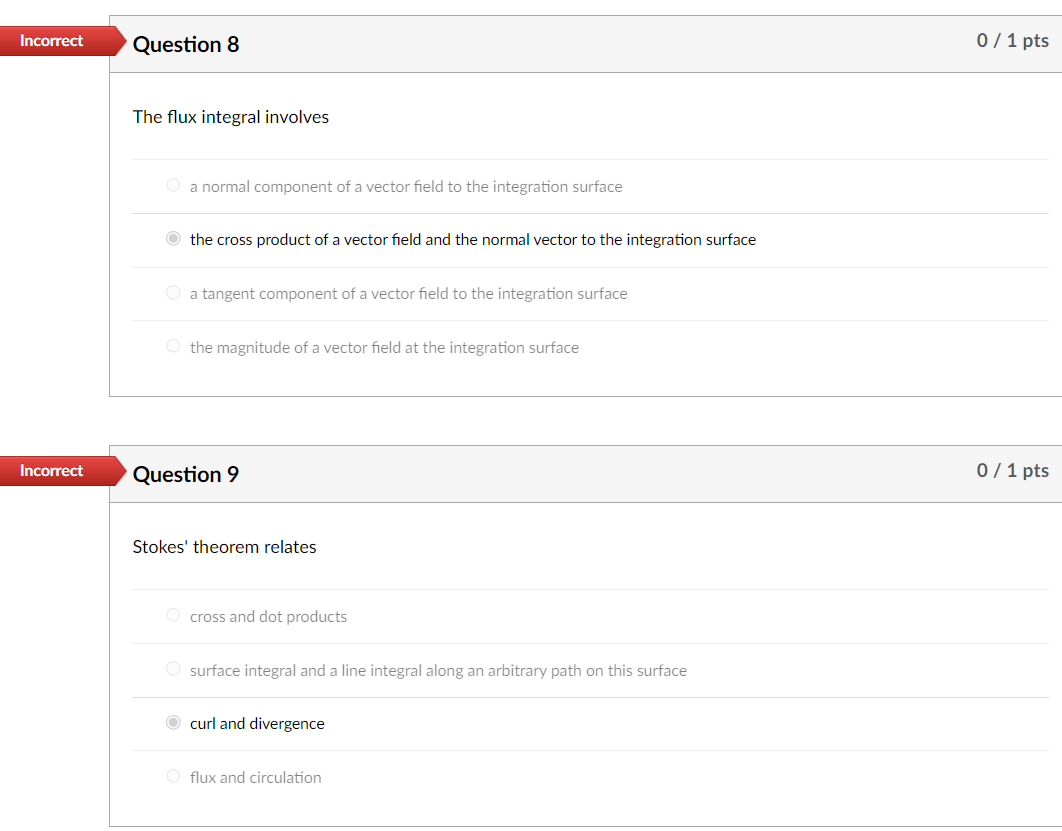Image resolution: width=1062 pixels, height=831 pixels.
Task: Click the 'Question 8' heading
Action: click(186, 44)
